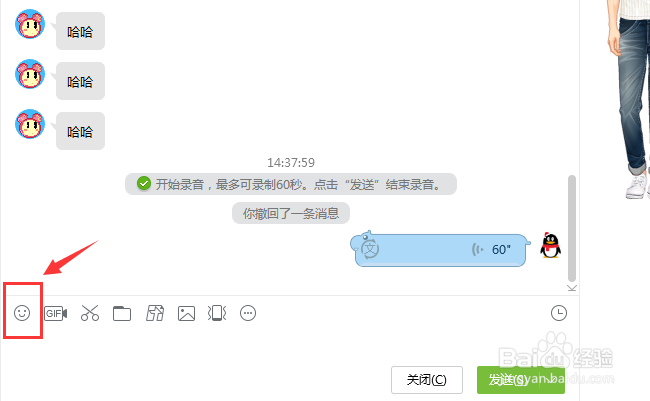The width and height of the screenshot is (650, 401).
Task: Open the send file folder icon
Action: point(122,314)
